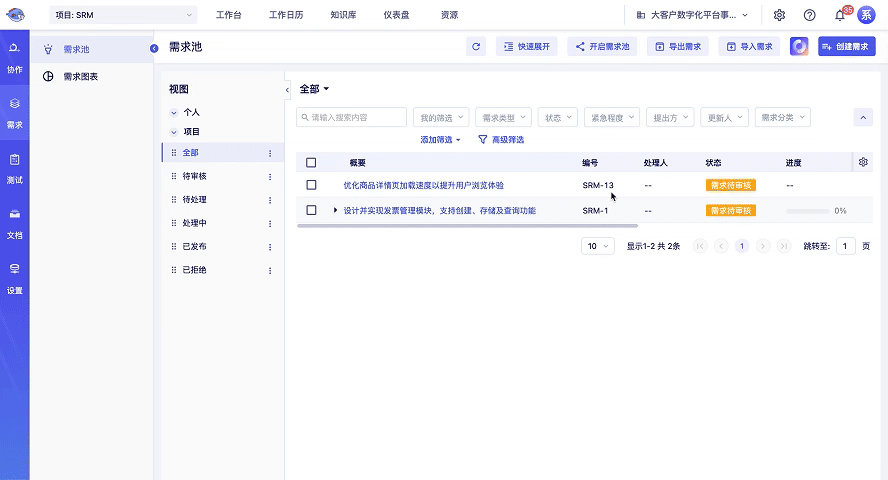
Task: Select the checkbox for SRM-13 row
Action: 311,185
